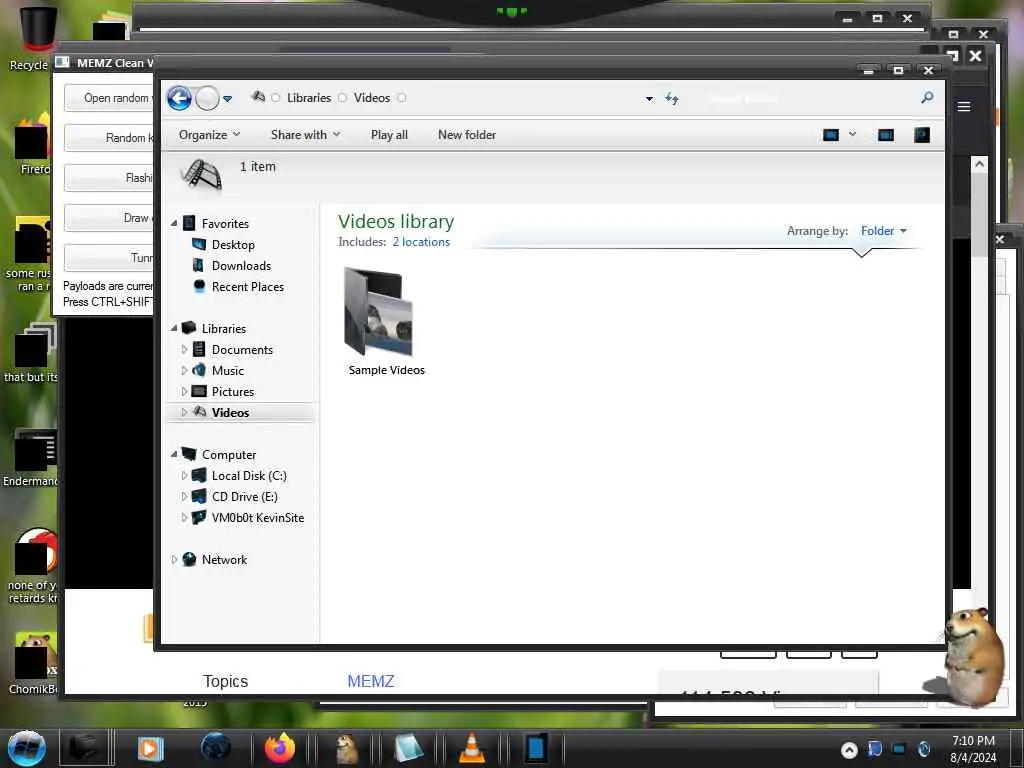Expand the Pictures library node
Viewport: 1024px width, 768px height.
click(x=184, y=392)
